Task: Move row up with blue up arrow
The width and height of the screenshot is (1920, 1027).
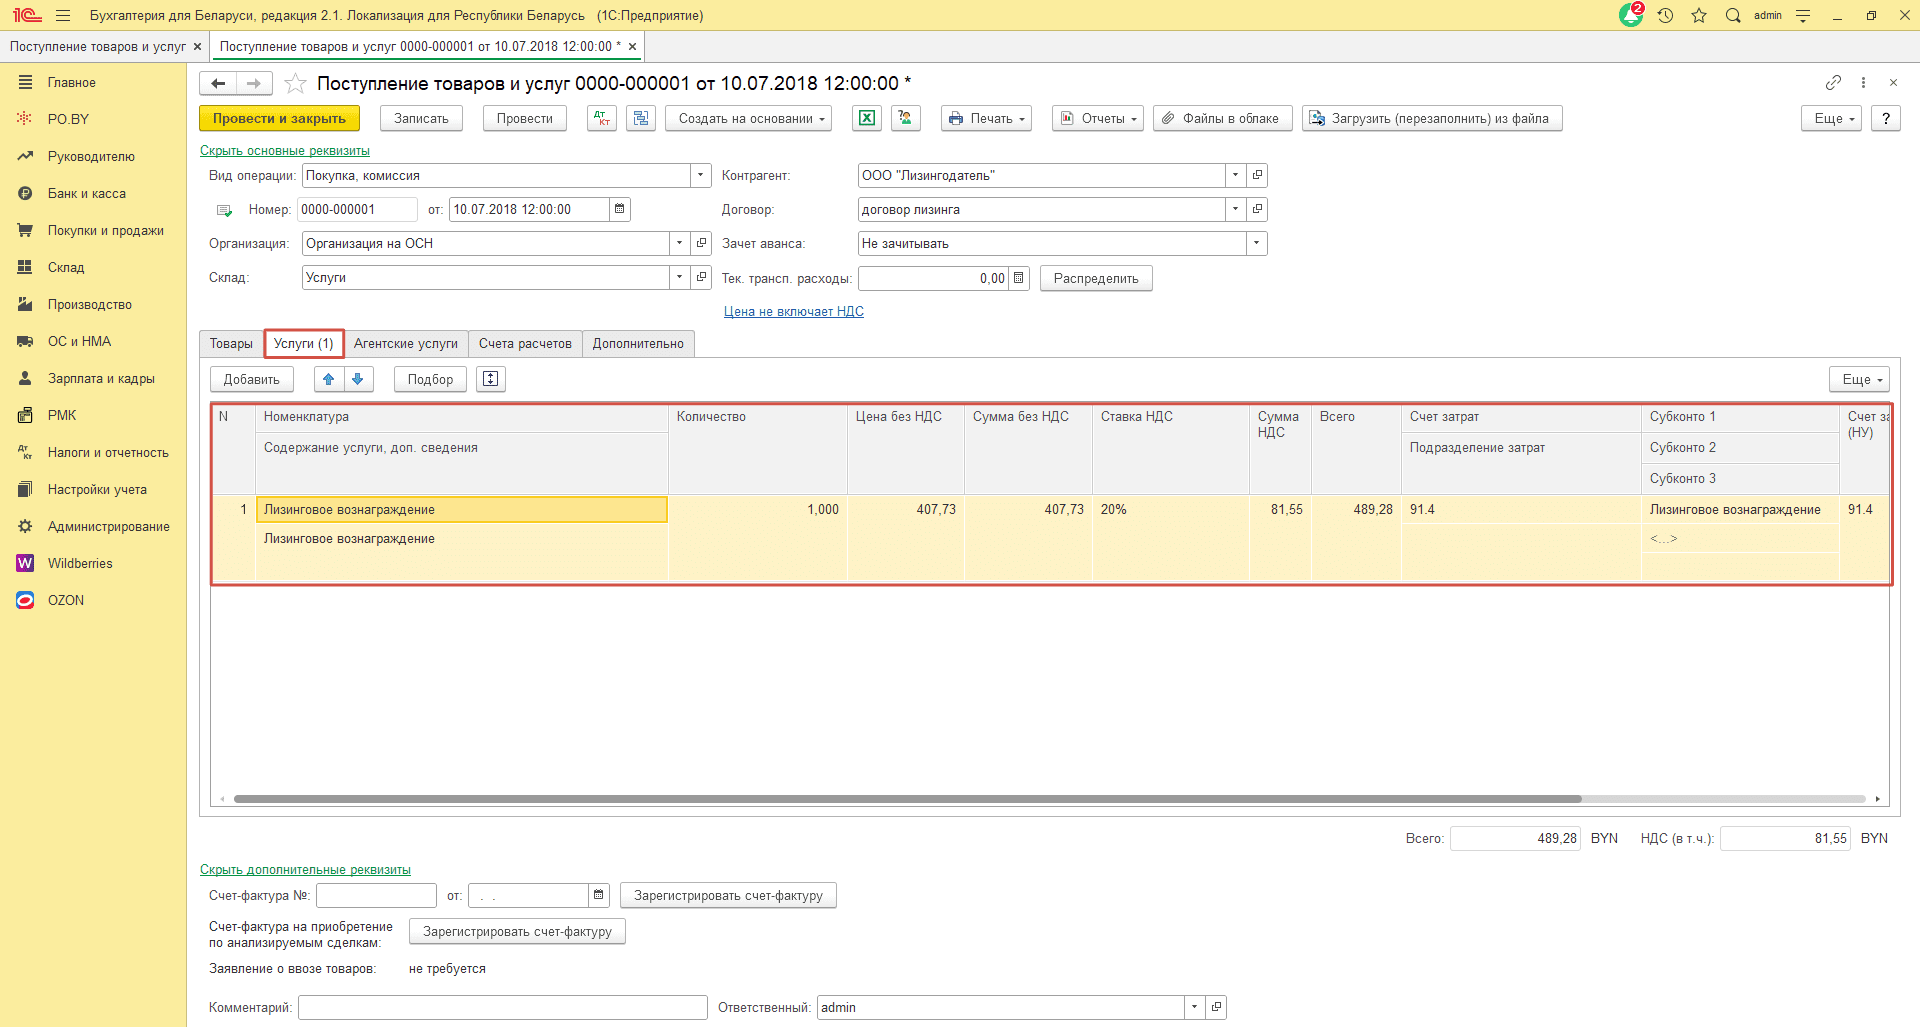Action: [x=328, y=379]
